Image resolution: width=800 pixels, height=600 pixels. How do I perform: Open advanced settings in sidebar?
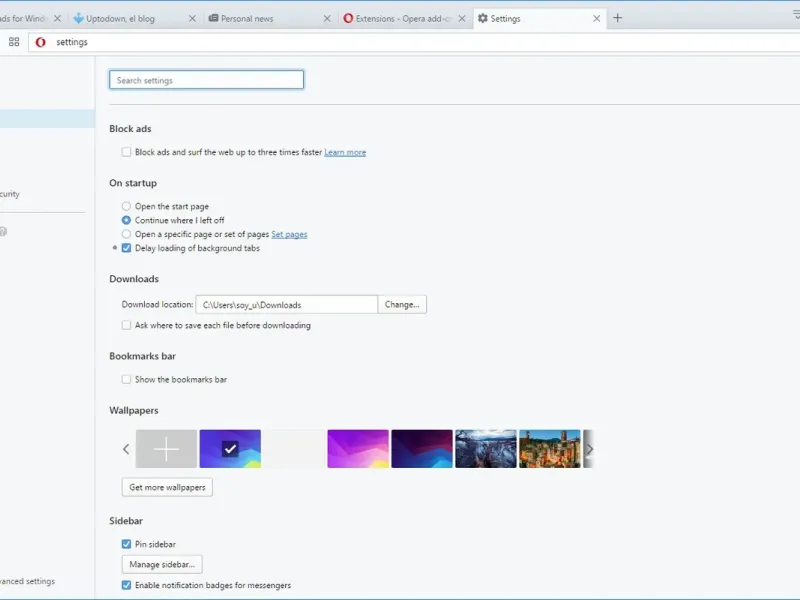click(x=27, y=581)
